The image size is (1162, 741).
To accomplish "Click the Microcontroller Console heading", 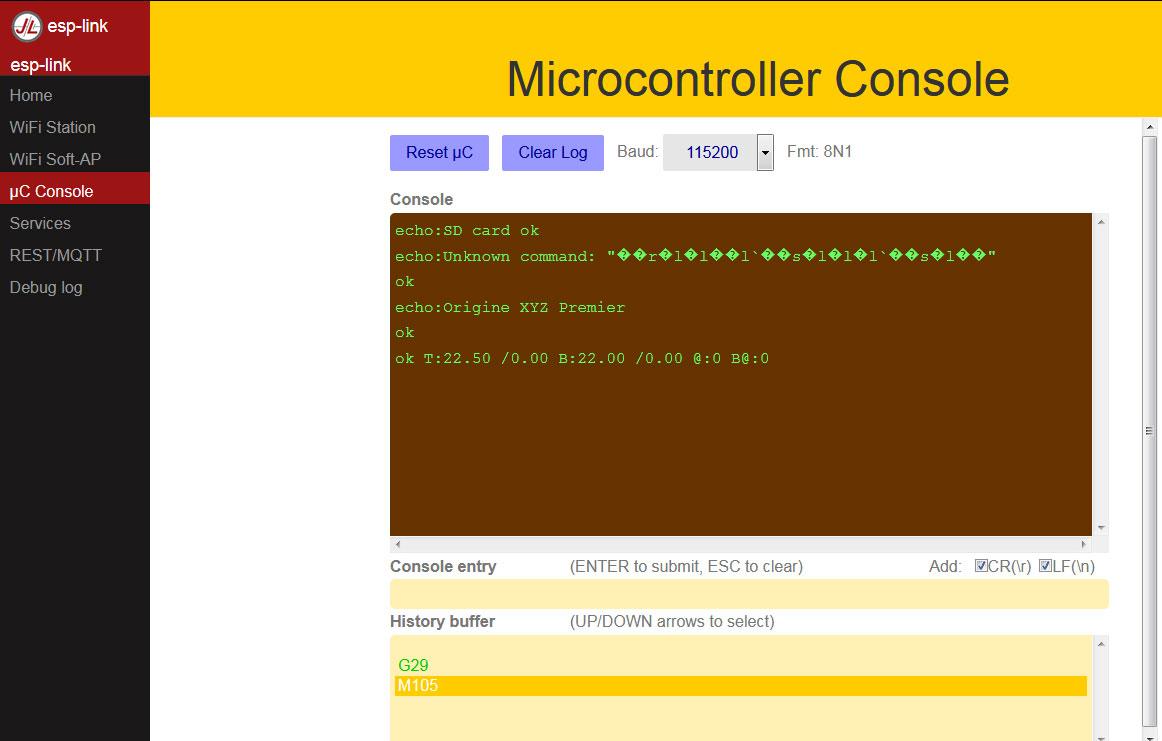I will [757, 79].
